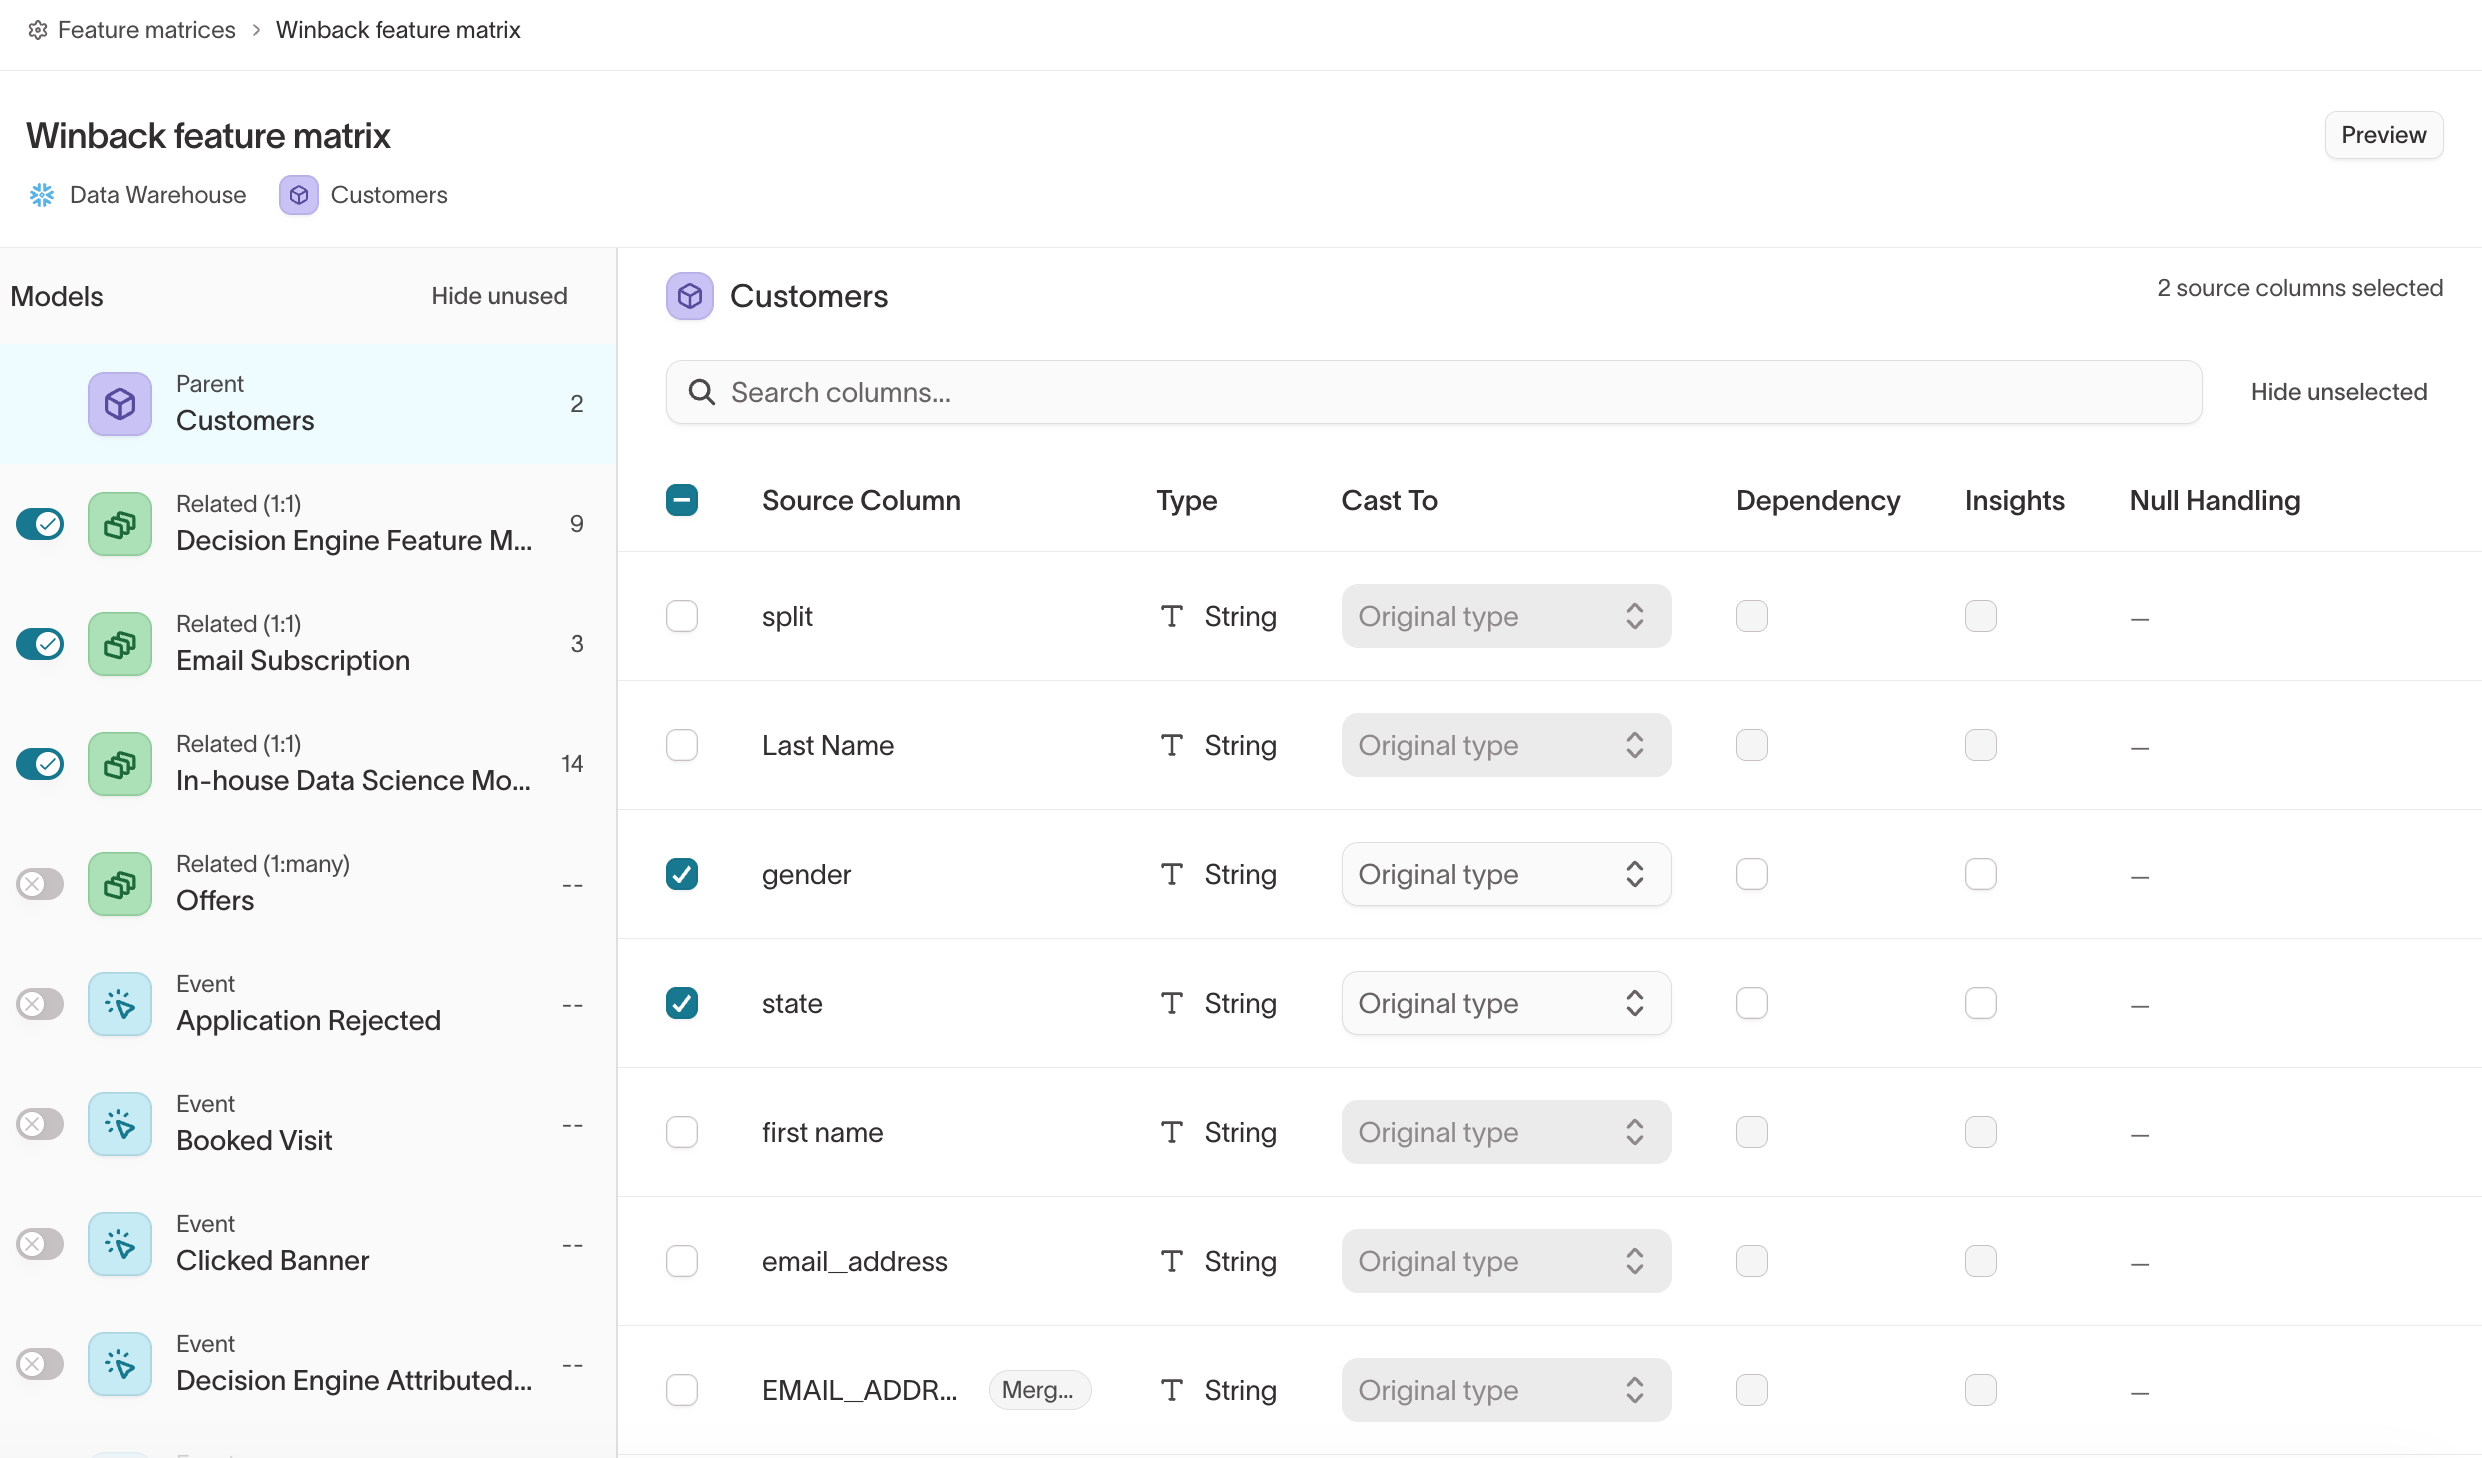Click the Offers related model icon
The image size is (2482, 1458).
pos(120,884)
